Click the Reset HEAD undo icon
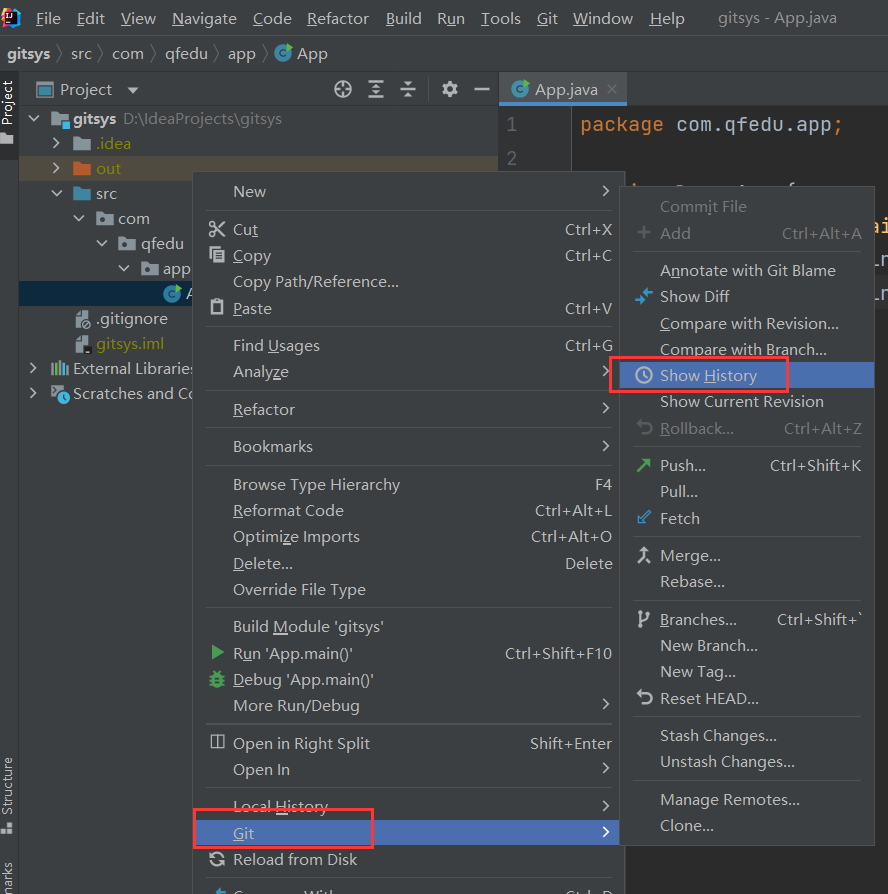The height and width of the screenshot is (894, 888). (x=644, y=697)
